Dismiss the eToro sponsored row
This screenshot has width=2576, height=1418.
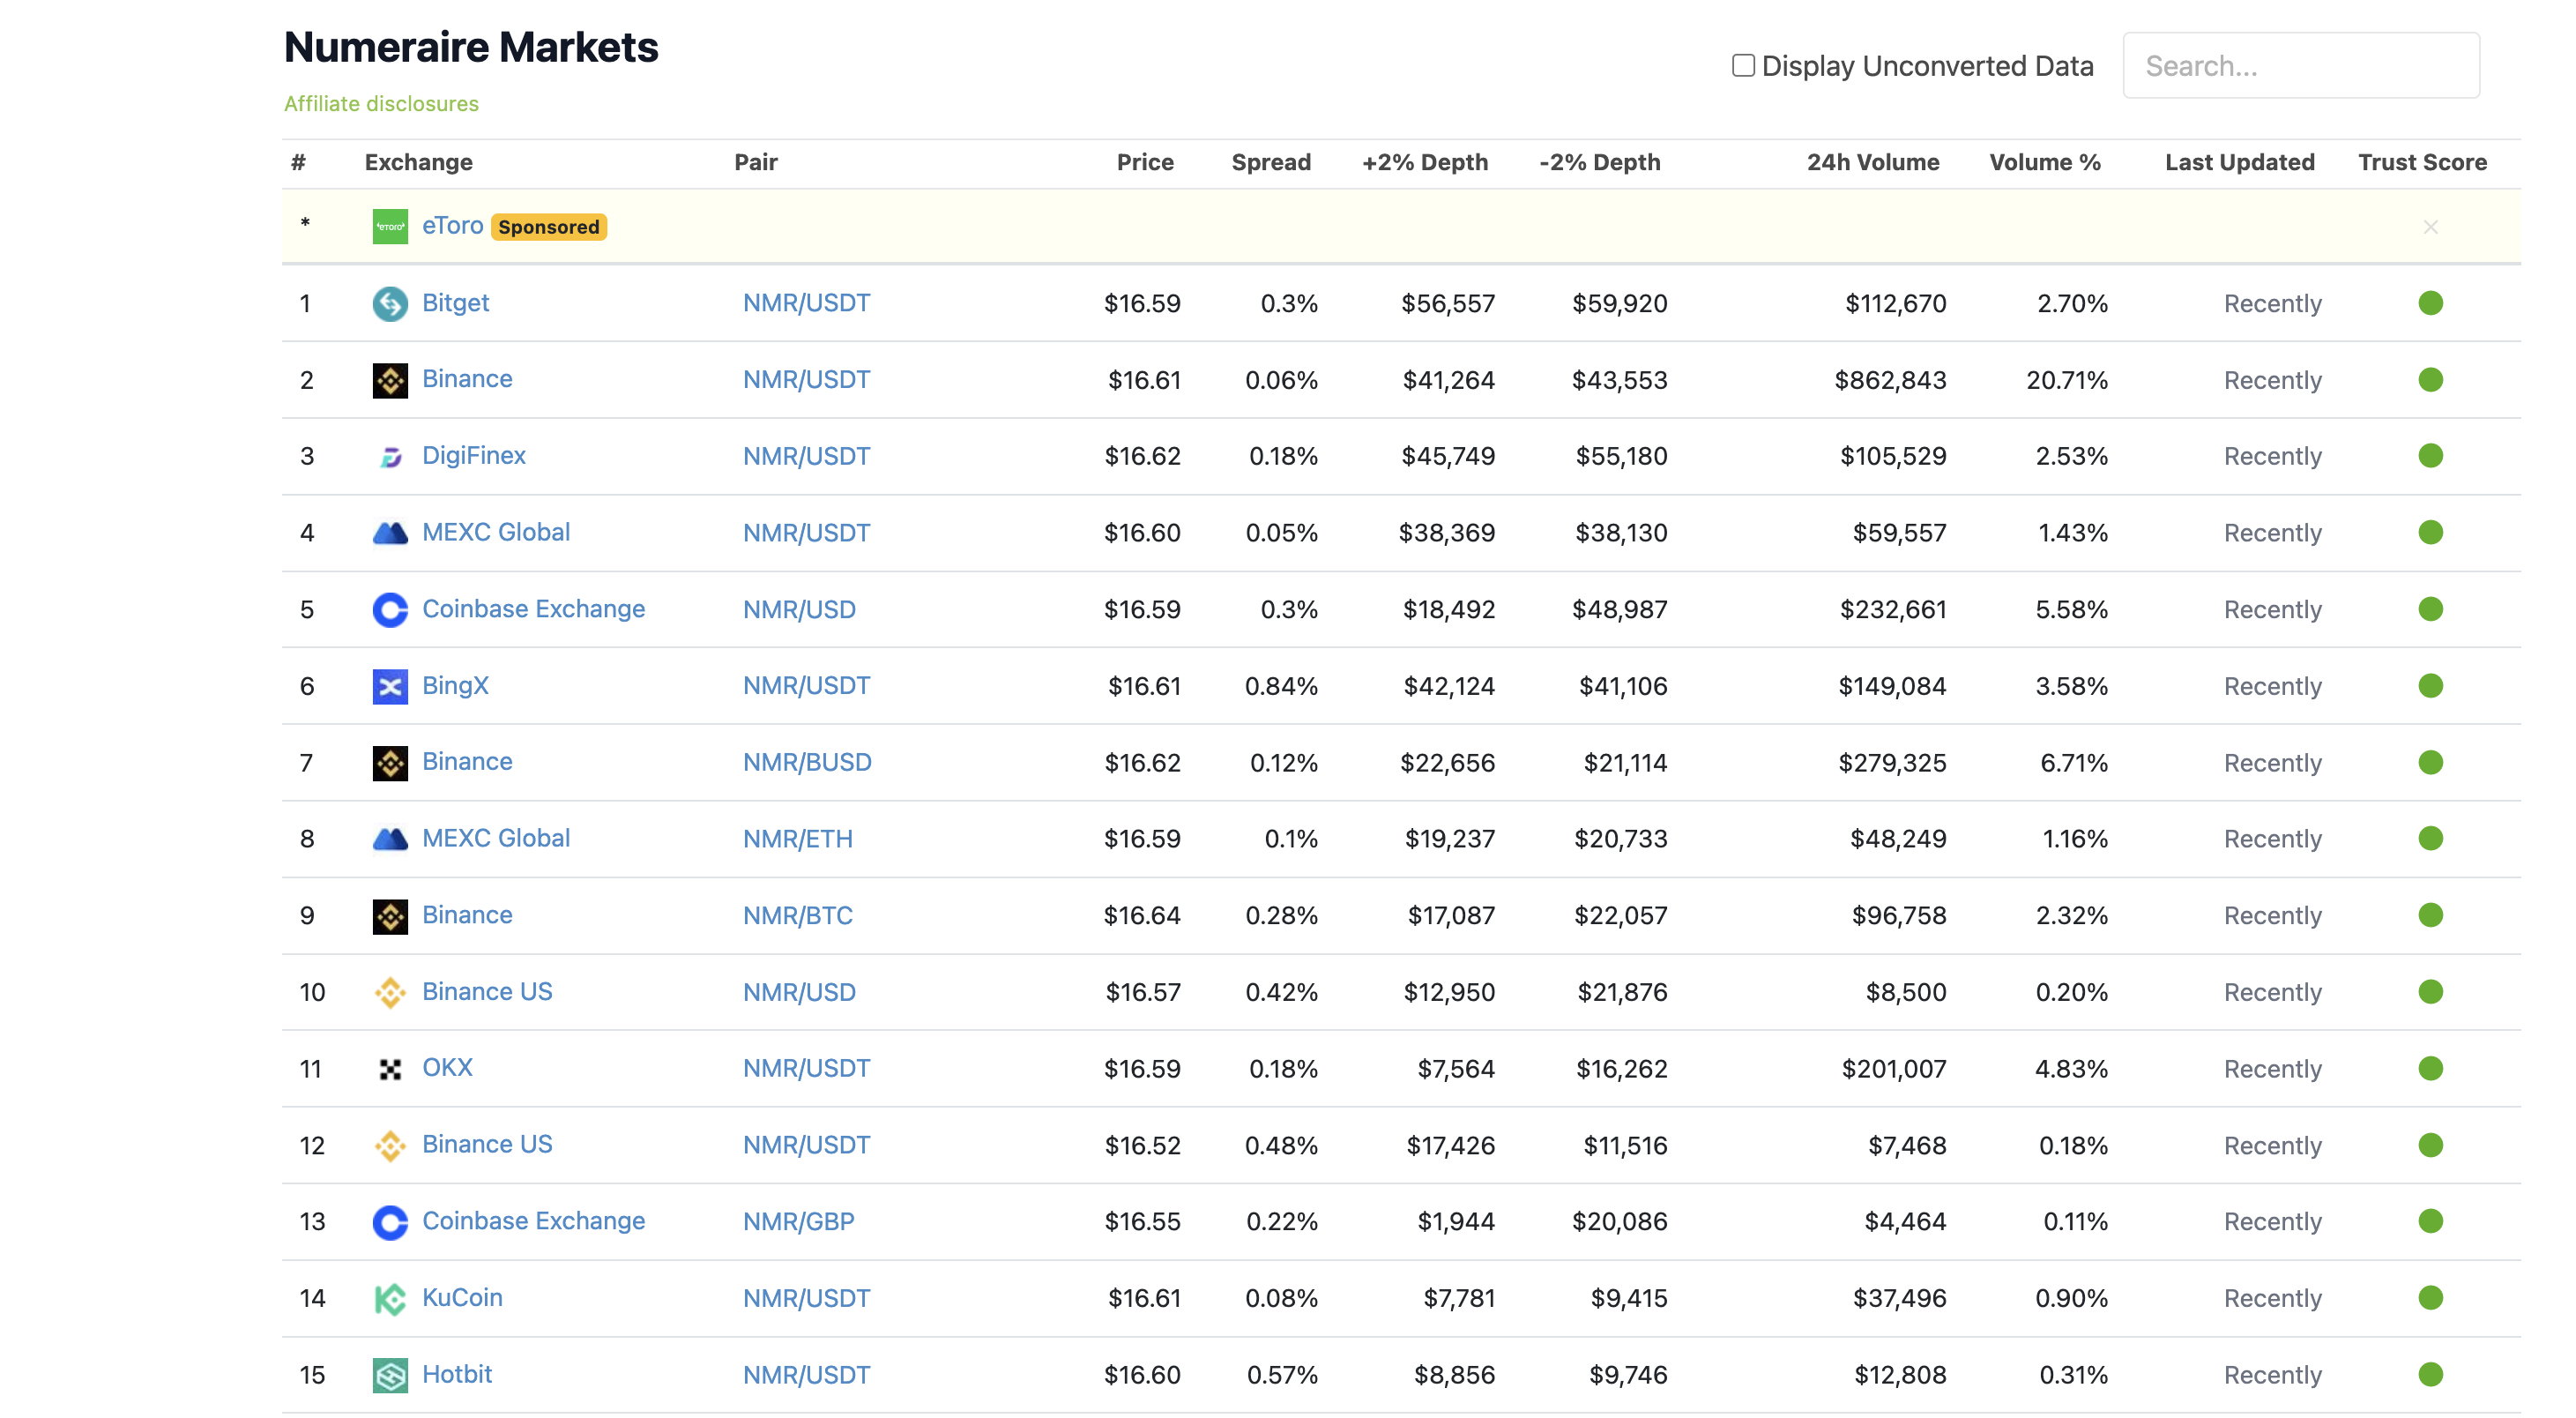(x=2430, y=227)
